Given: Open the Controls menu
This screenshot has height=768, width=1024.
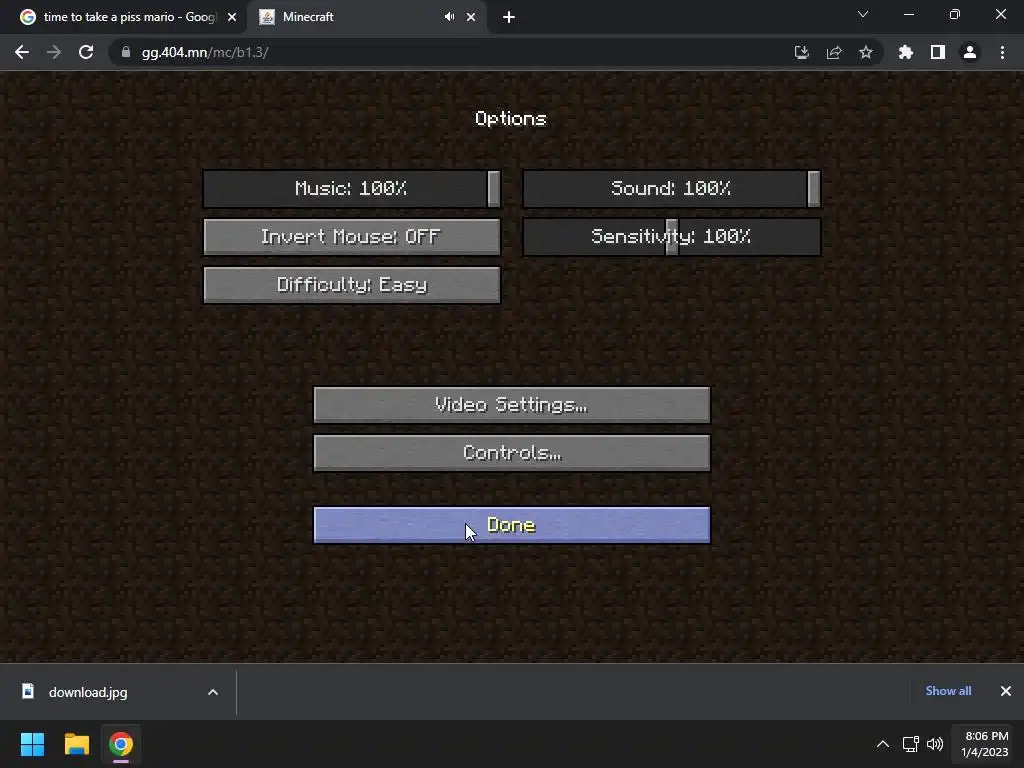Looking at the screenshot, I should (x=511, y=453).
